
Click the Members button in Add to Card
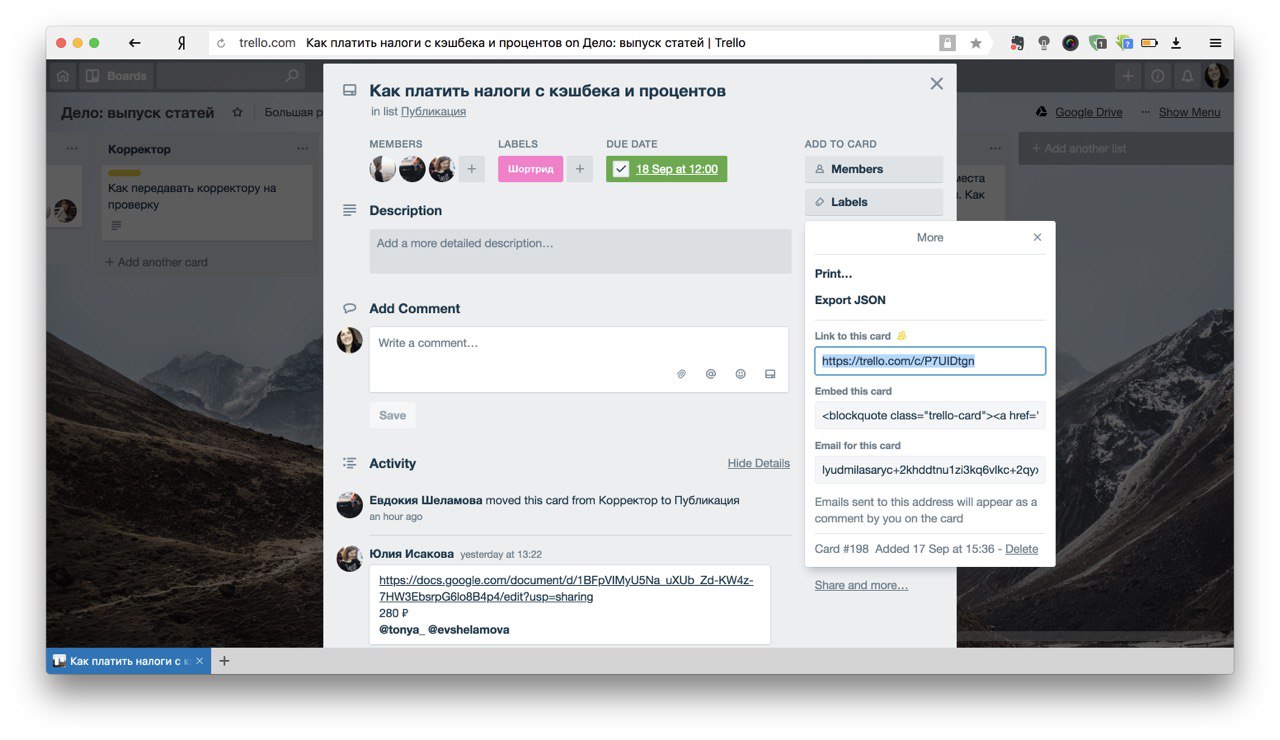pos(873,169)
